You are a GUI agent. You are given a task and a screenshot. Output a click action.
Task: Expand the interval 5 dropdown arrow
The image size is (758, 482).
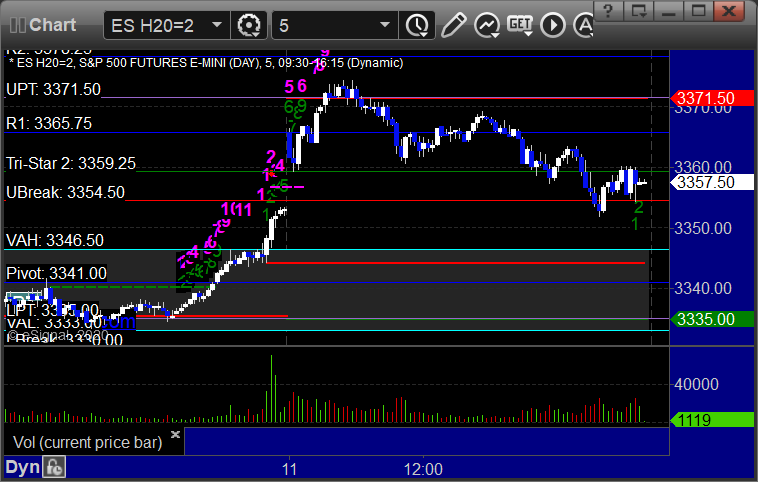pyautogui.click(x=385, y=24)
